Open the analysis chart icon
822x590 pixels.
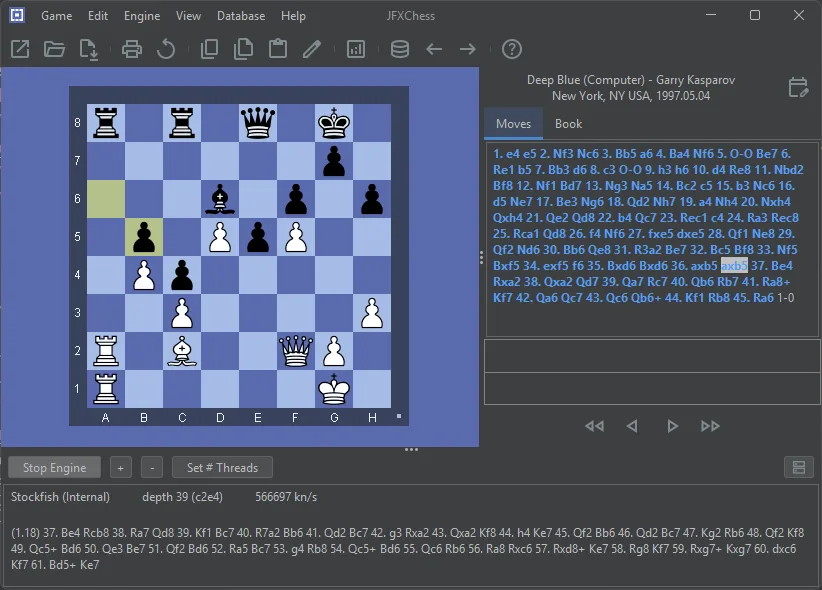(x=355, y=49)
